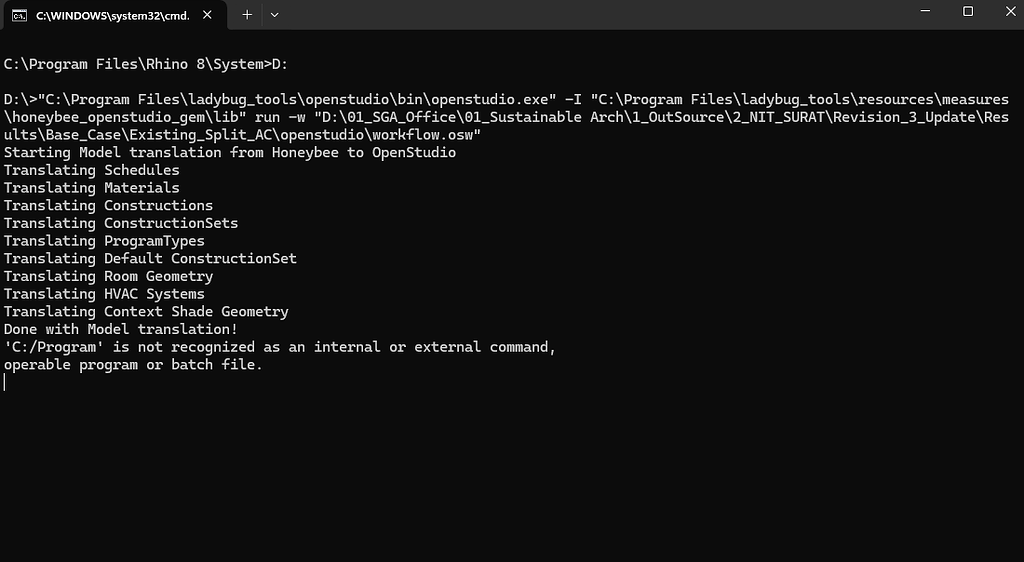
Task: Select the C:\WINDOWS\system32\cmd. tab
Action: pos(113,15)
